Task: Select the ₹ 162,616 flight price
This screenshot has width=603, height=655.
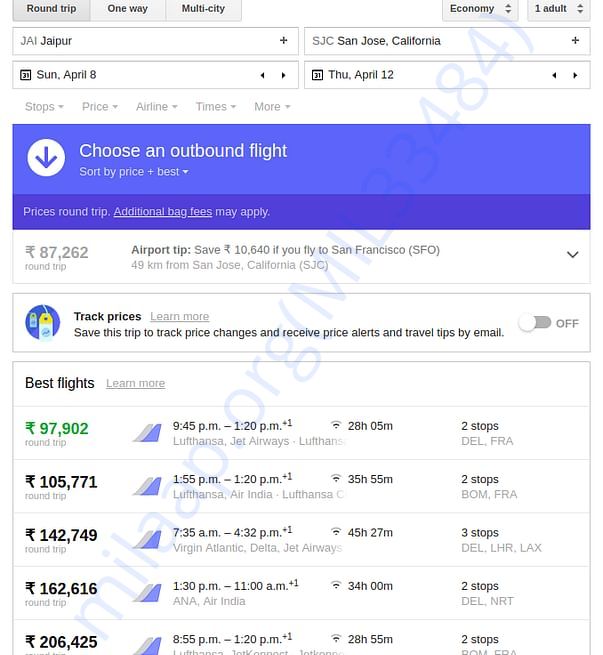Action: pyautogui.click(x=61, y=589)
